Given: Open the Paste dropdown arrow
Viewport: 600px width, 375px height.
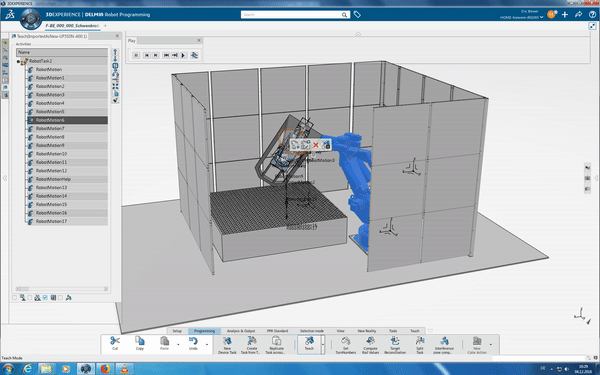Looking at the screenshot, I should tap(178, 344).
